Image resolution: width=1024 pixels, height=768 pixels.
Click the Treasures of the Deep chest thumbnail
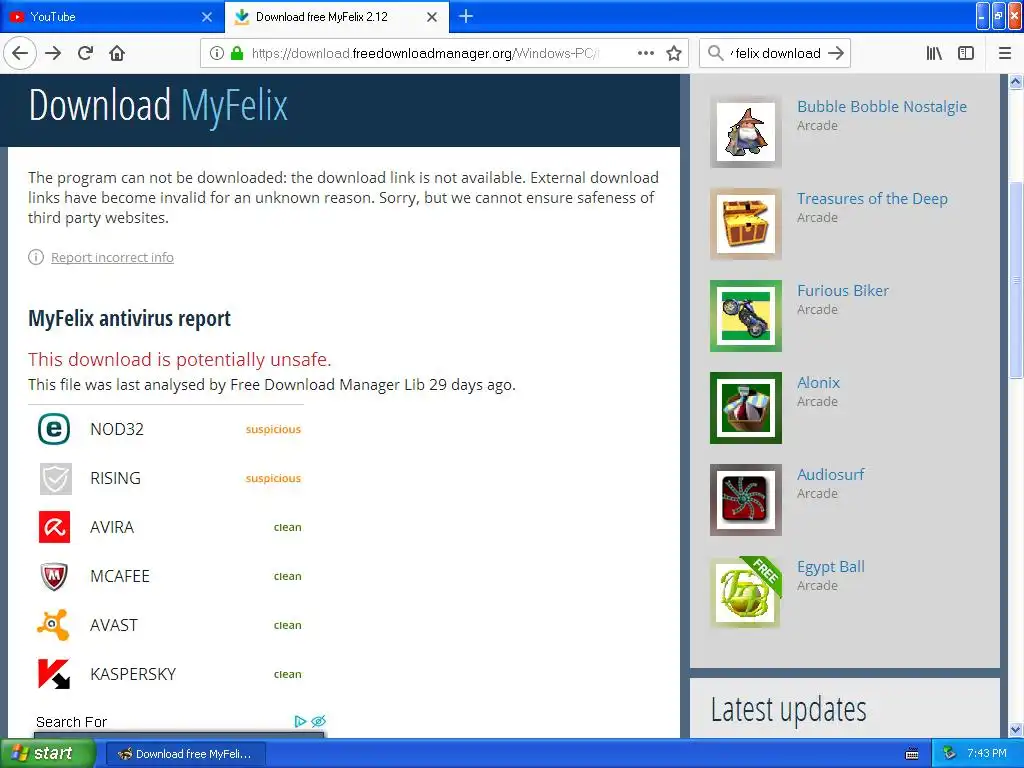point(746,224)
